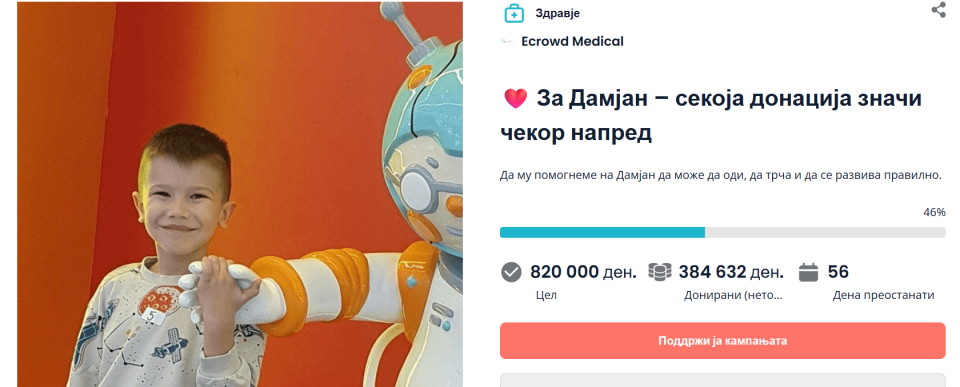Click the medical kit category icon
This screenshot has height=387, width=960.
coord(514,13)
